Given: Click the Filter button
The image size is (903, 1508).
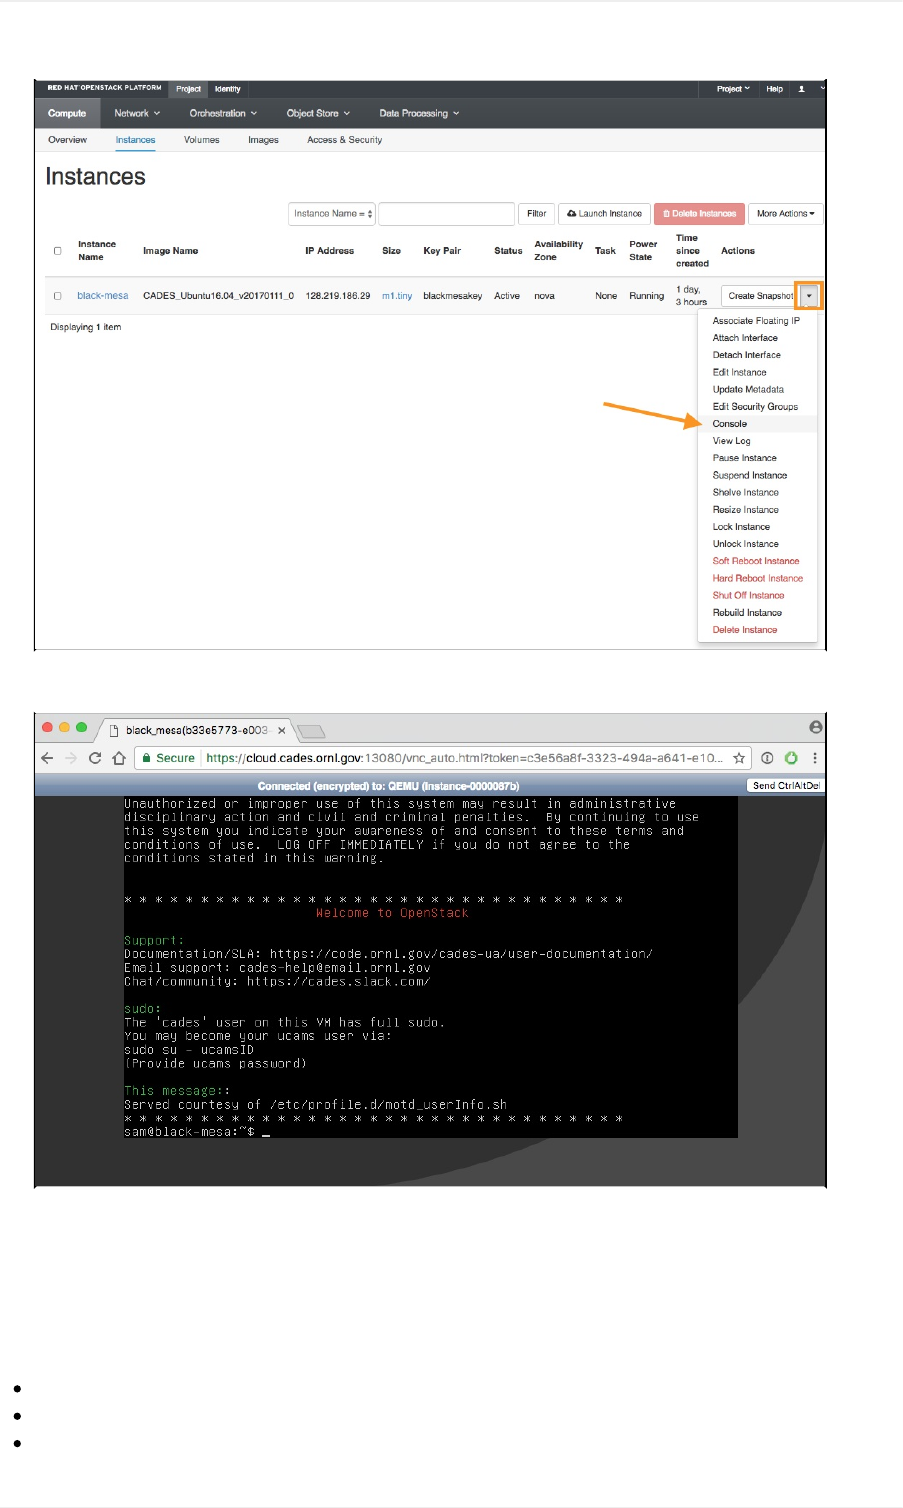Looking at the screenshot, I should 537,214.
